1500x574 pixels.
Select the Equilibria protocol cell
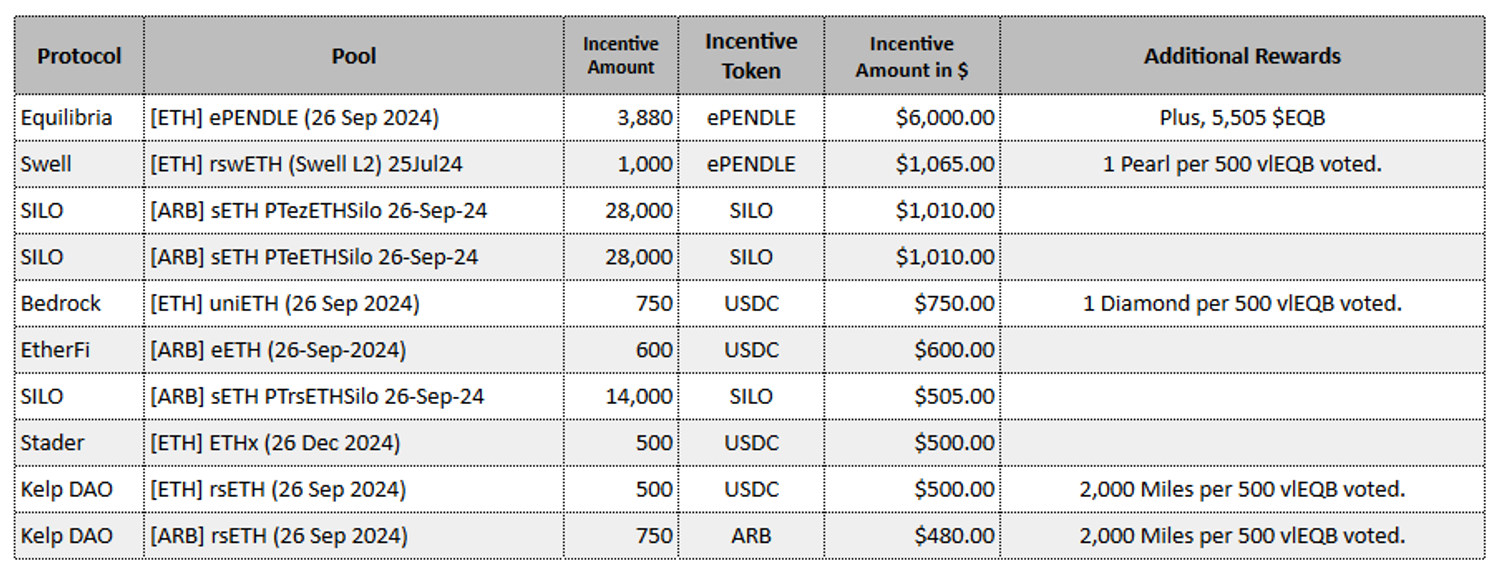(x=67, y=118)
